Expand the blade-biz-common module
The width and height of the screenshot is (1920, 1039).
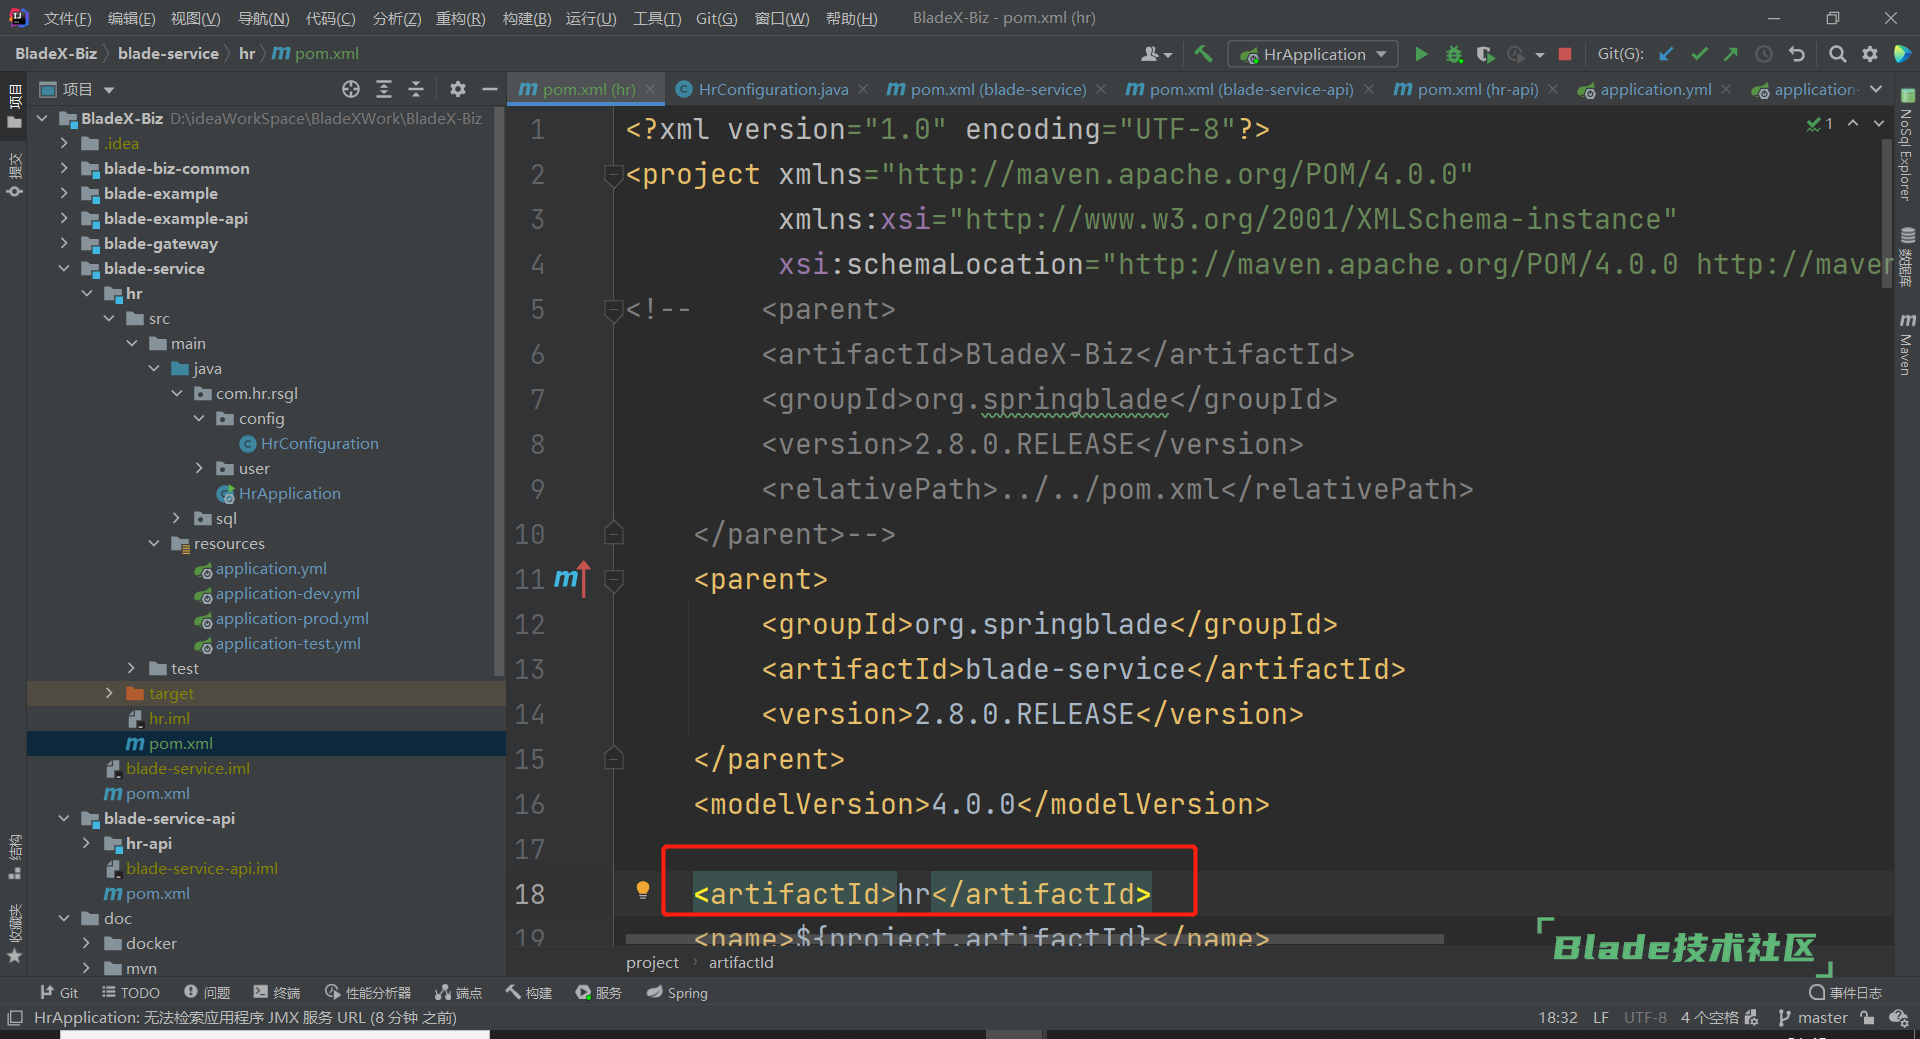coord(64,168)
